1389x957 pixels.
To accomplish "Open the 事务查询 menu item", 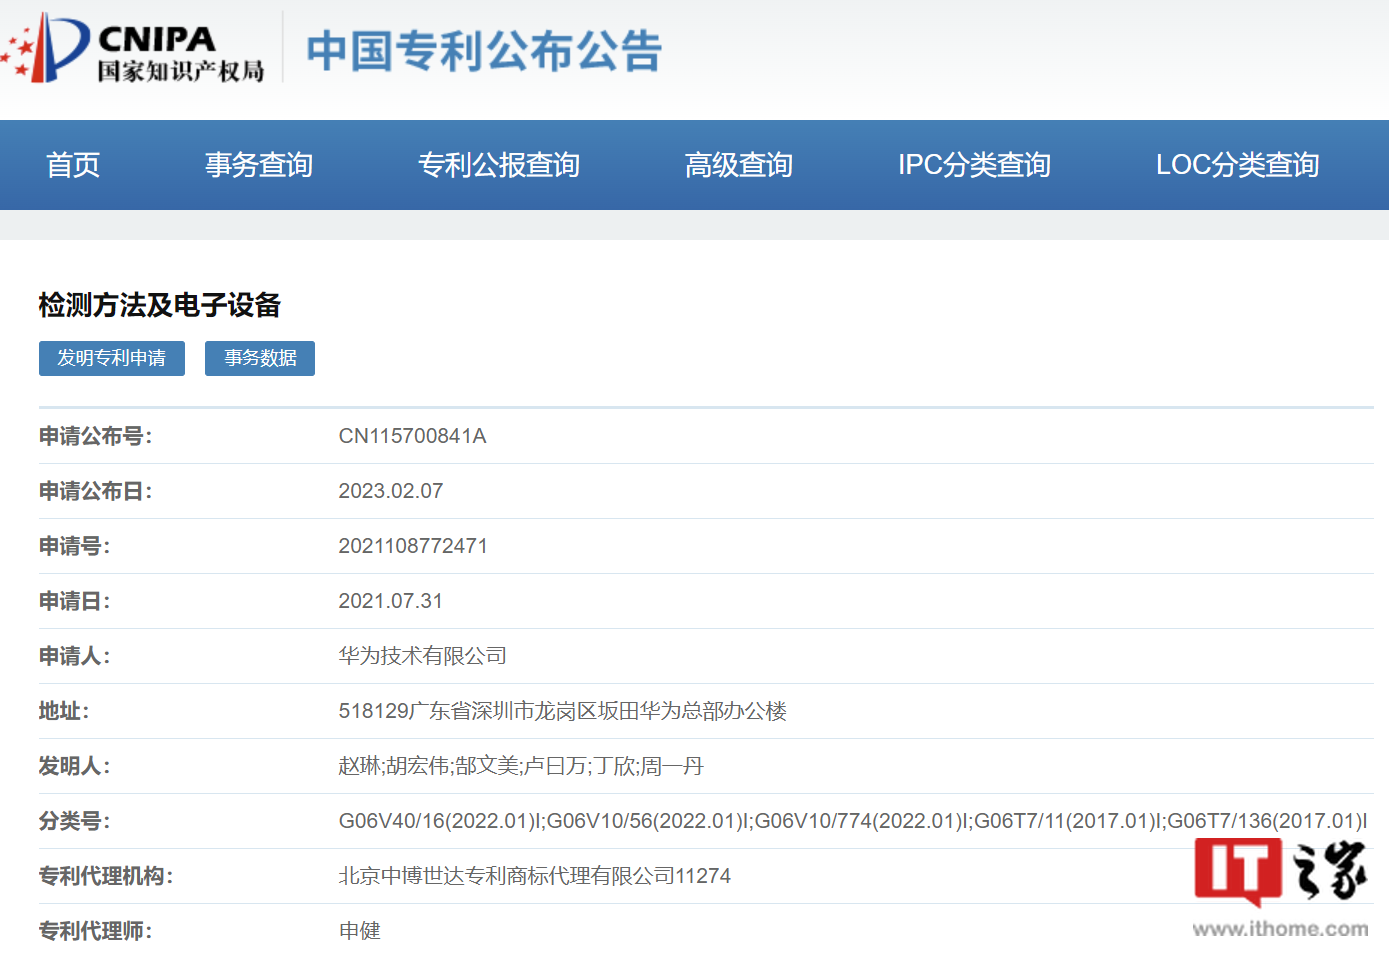I will (x=259, y=165).
